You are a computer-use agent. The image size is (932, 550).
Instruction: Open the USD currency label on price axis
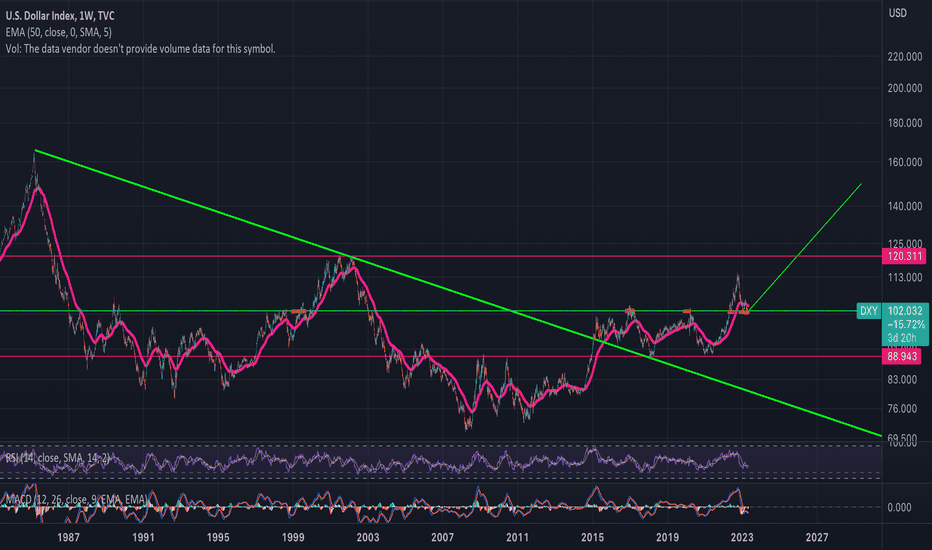[x=898, y=13]
